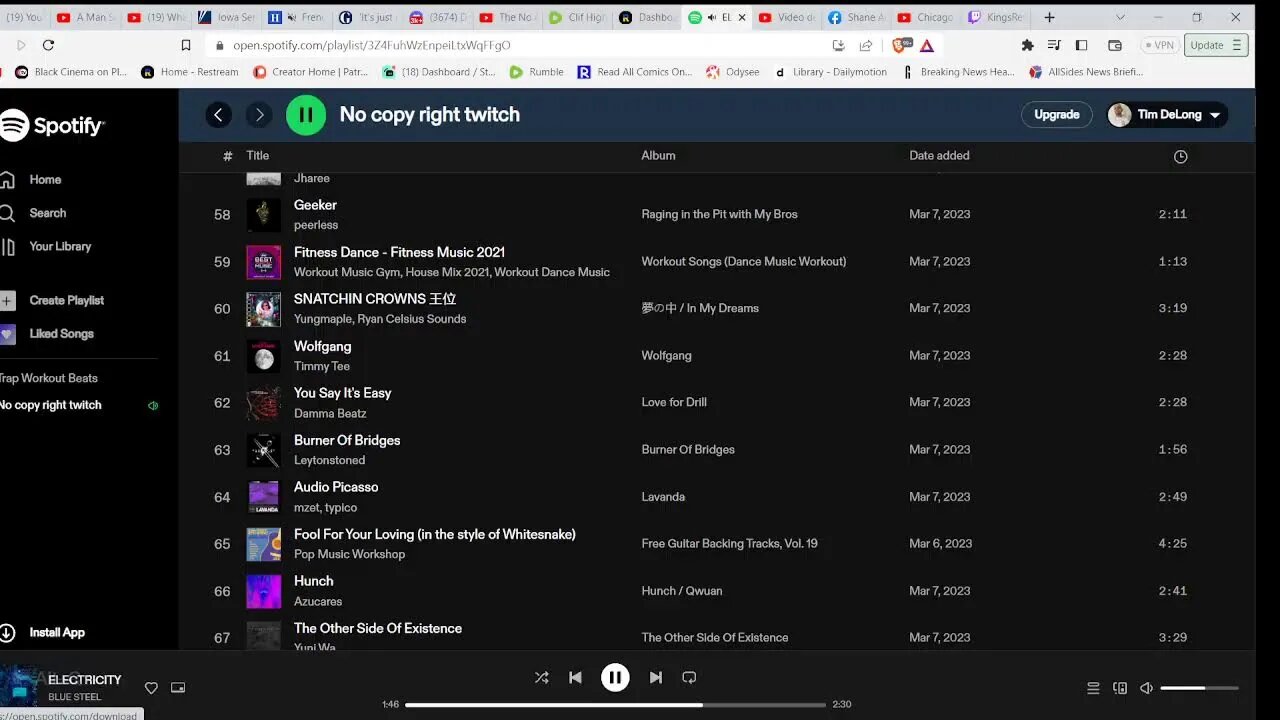Viewport: 1280px width, 720px height.
Task: Go back with Spotify's back arrow
Action: (218, 115)
